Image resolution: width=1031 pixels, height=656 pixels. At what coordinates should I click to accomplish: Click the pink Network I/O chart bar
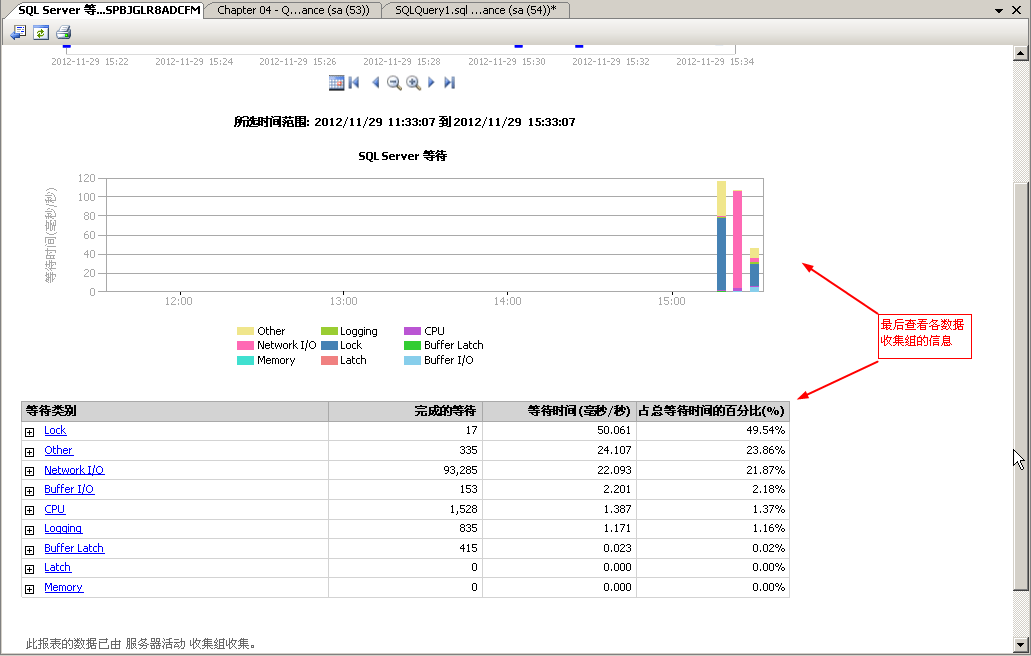(738, 241)
